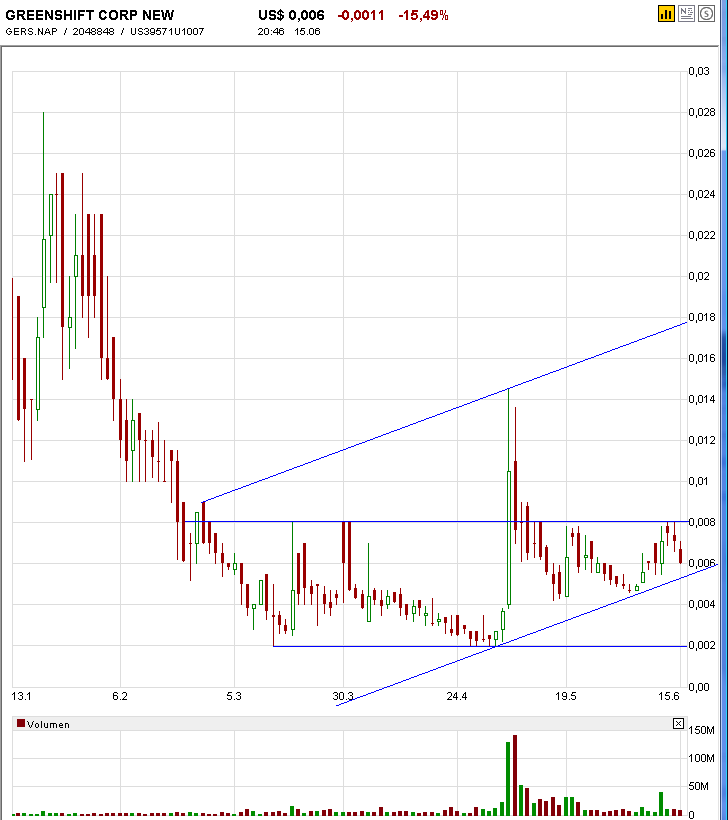The image size is (728, 820).
Task: Click the US$ 0,006 price value
Action: coord(291,15)
